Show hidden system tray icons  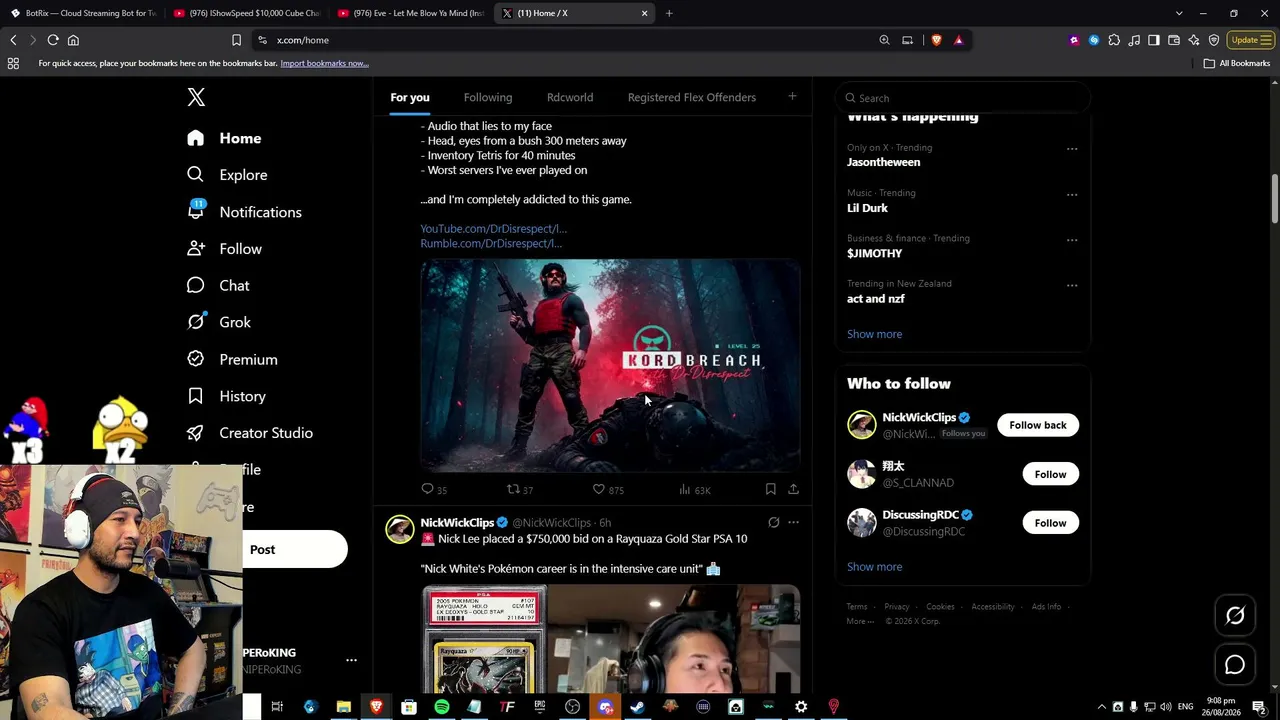coord(1102,707)
